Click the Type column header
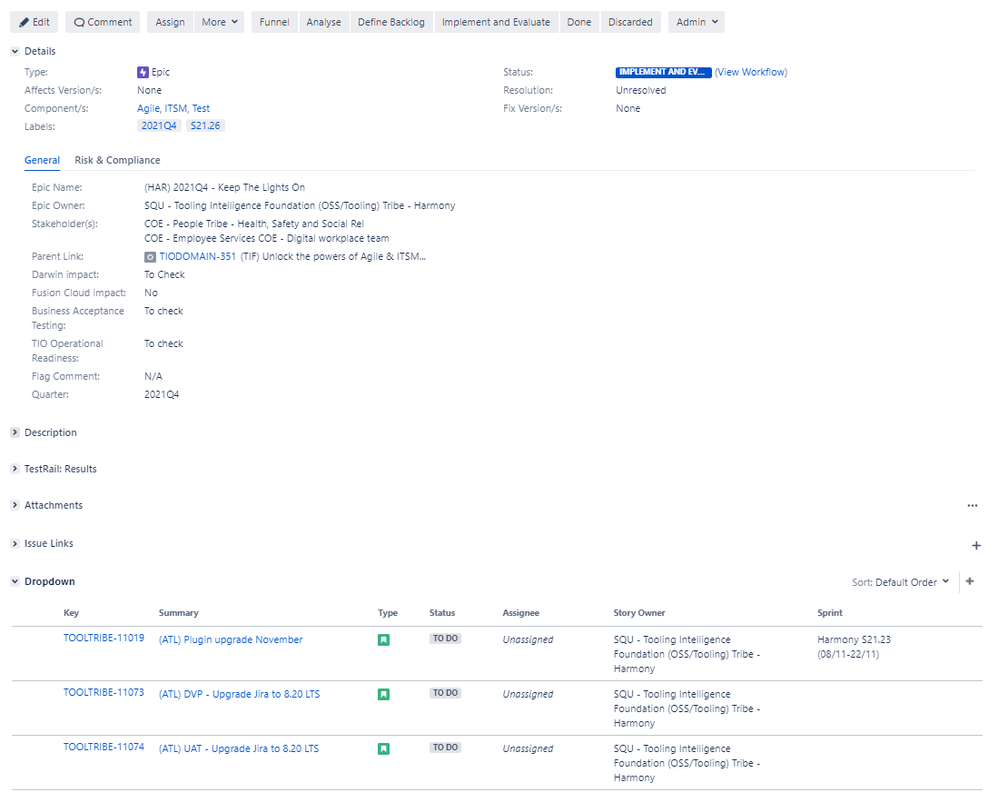 (388, 613)
